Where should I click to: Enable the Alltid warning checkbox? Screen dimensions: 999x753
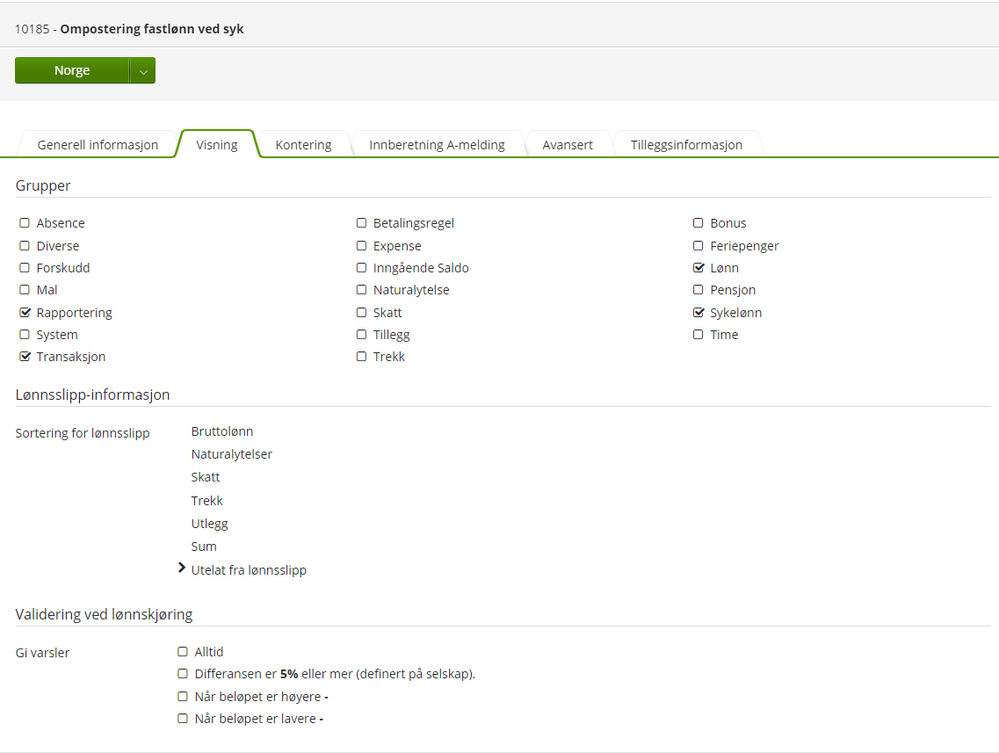coord(183,652)
